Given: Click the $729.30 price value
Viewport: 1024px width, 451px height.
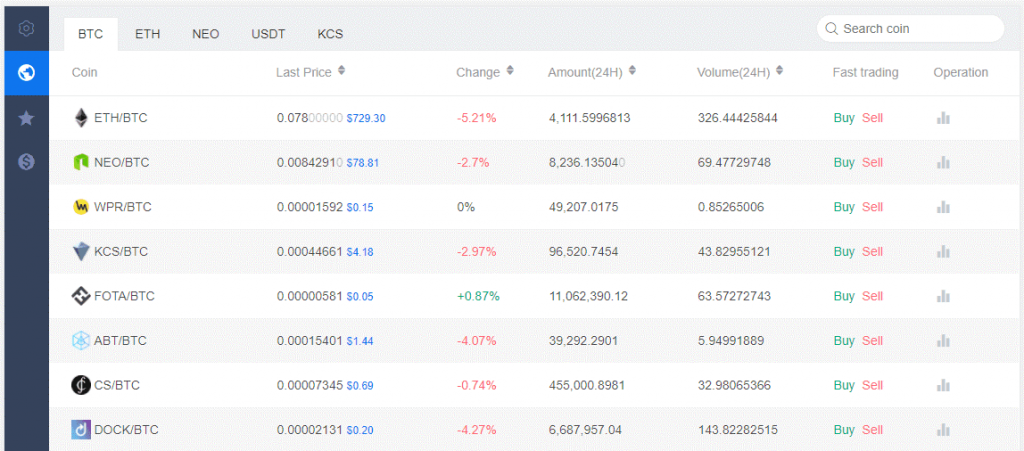Looking at the screenshot, I should click(366, 118).
